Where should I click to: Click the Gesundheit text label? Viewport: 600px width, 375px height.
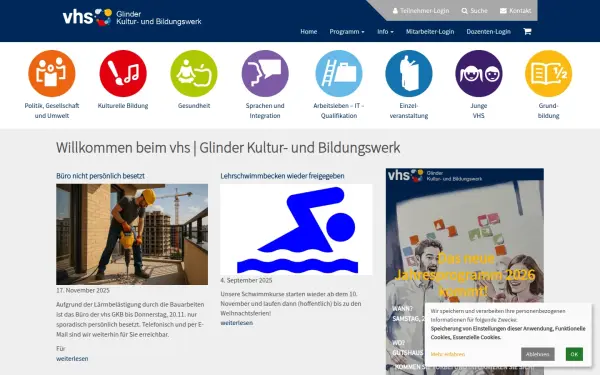194,106
